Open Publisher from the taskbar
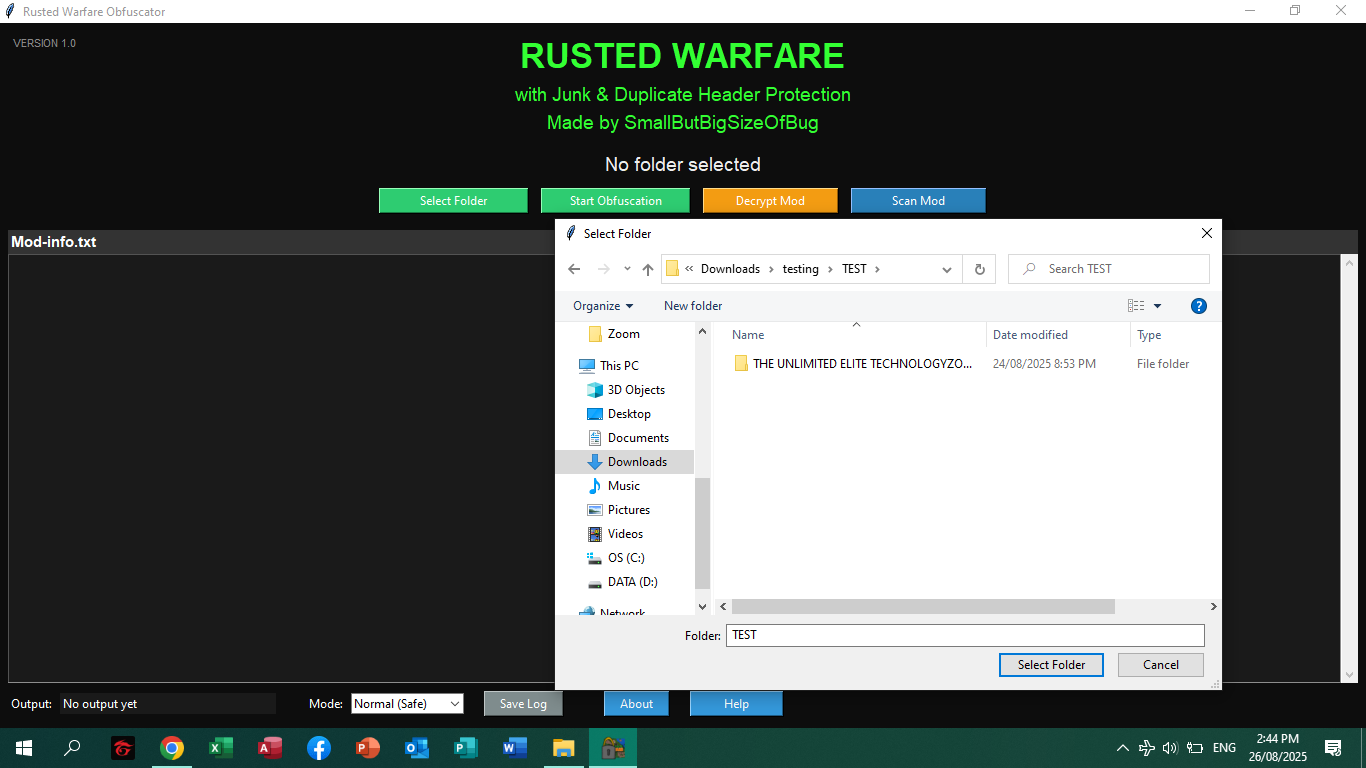 (466, 748)
